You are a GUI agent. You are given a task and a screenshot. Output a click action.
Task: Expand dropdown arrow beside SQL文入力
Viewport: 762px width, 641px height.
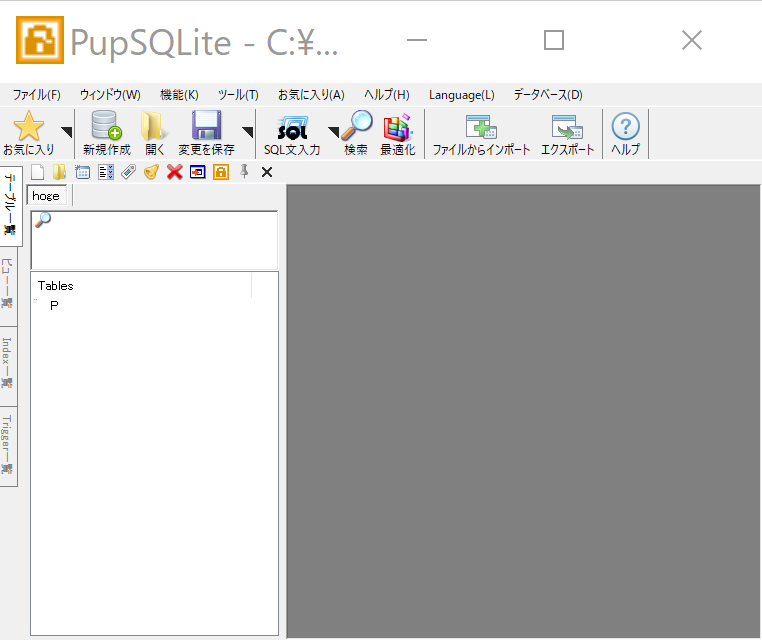(x=333, y=132)
